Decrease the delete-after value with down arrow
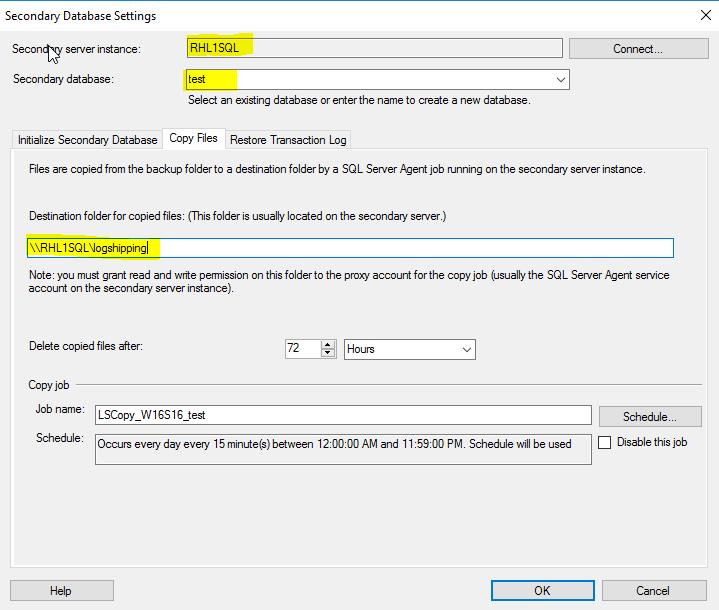The image size is (719, 610). click(x=328, y=353)
